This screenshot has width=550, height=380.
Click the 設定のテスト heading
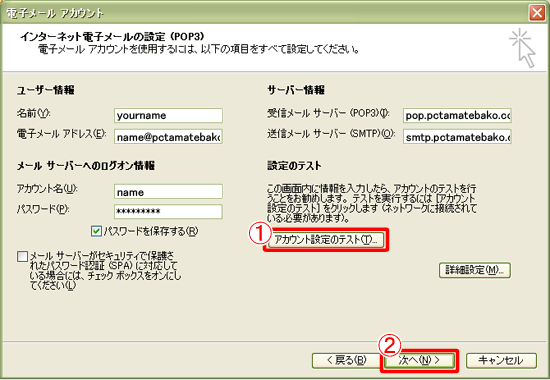click(x=294, y=166)
